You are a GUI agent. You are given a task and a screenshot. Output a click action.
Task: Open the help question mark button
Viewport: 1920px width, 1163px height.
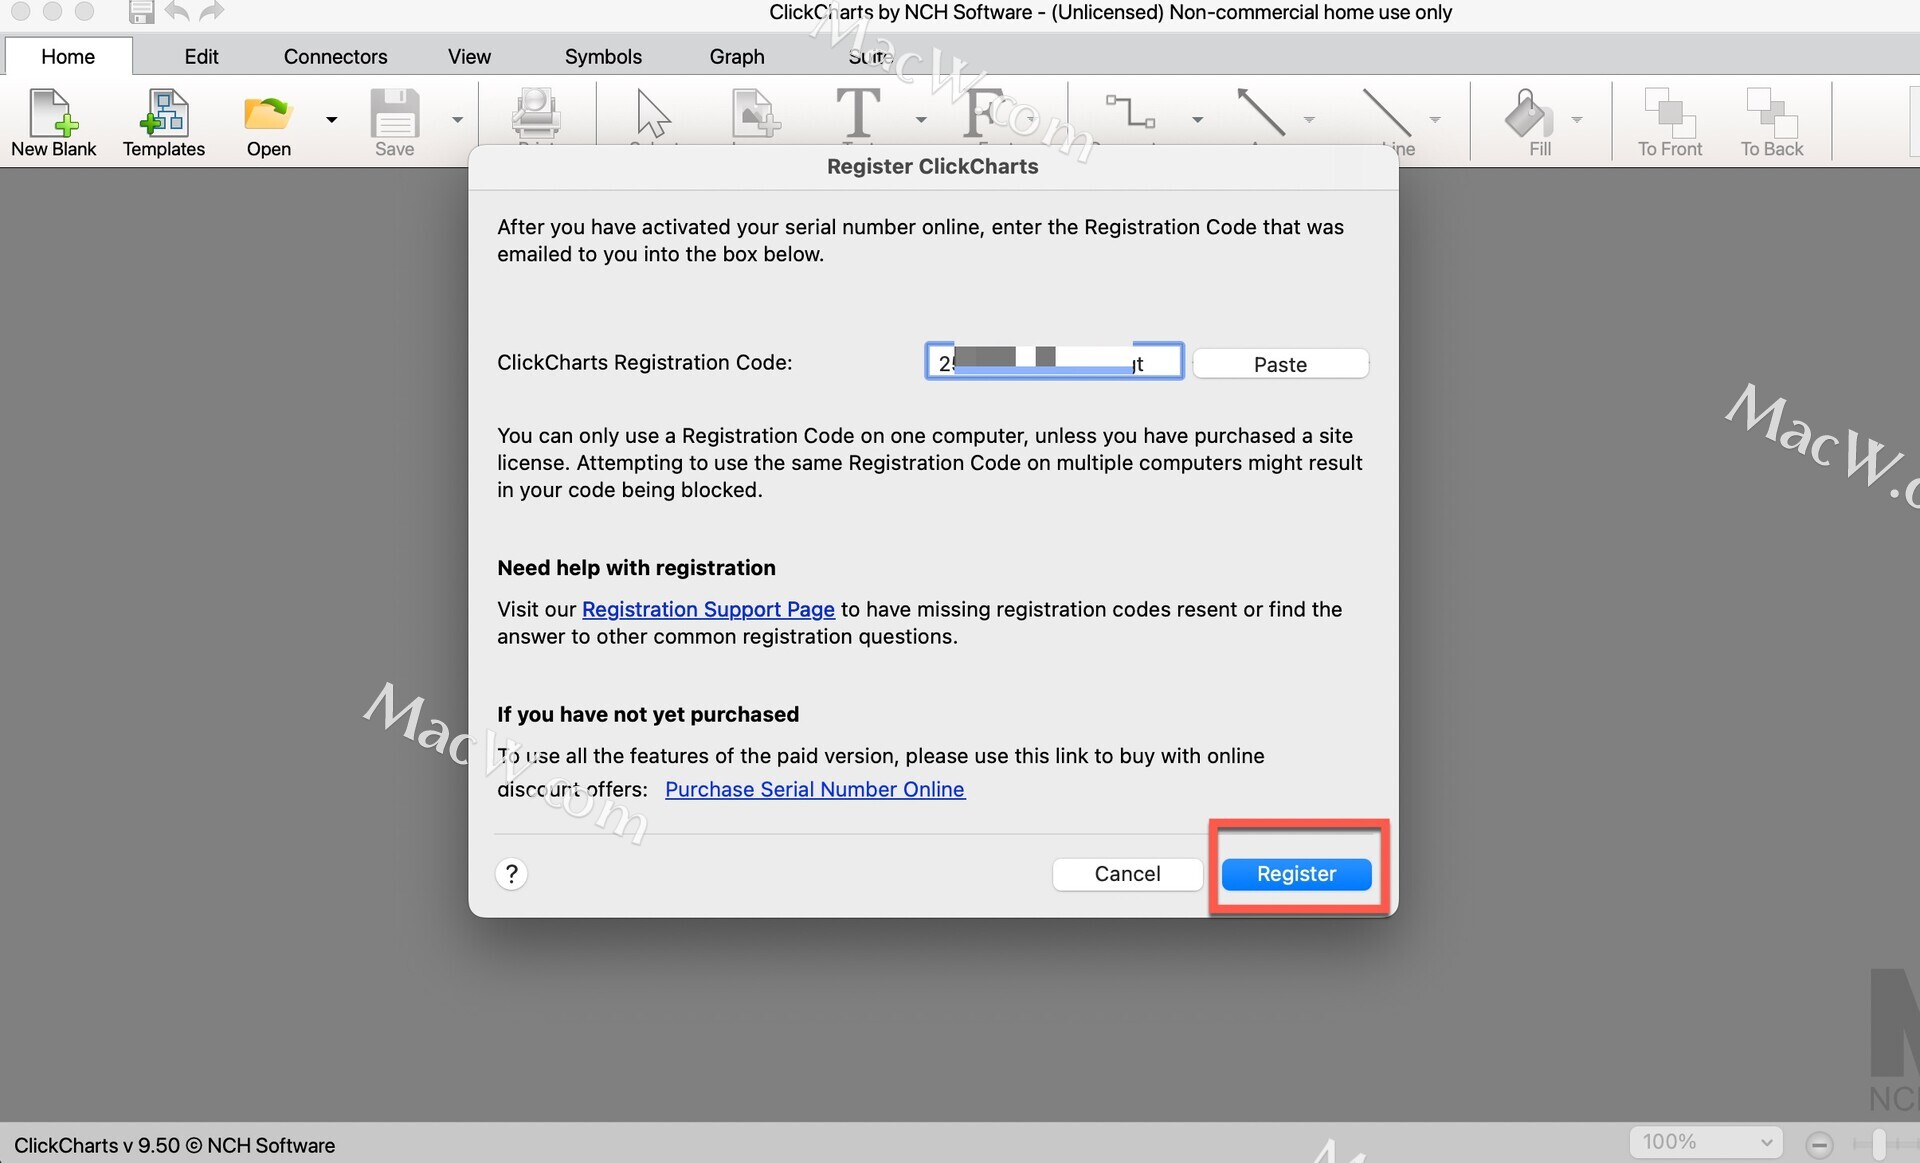511,874
